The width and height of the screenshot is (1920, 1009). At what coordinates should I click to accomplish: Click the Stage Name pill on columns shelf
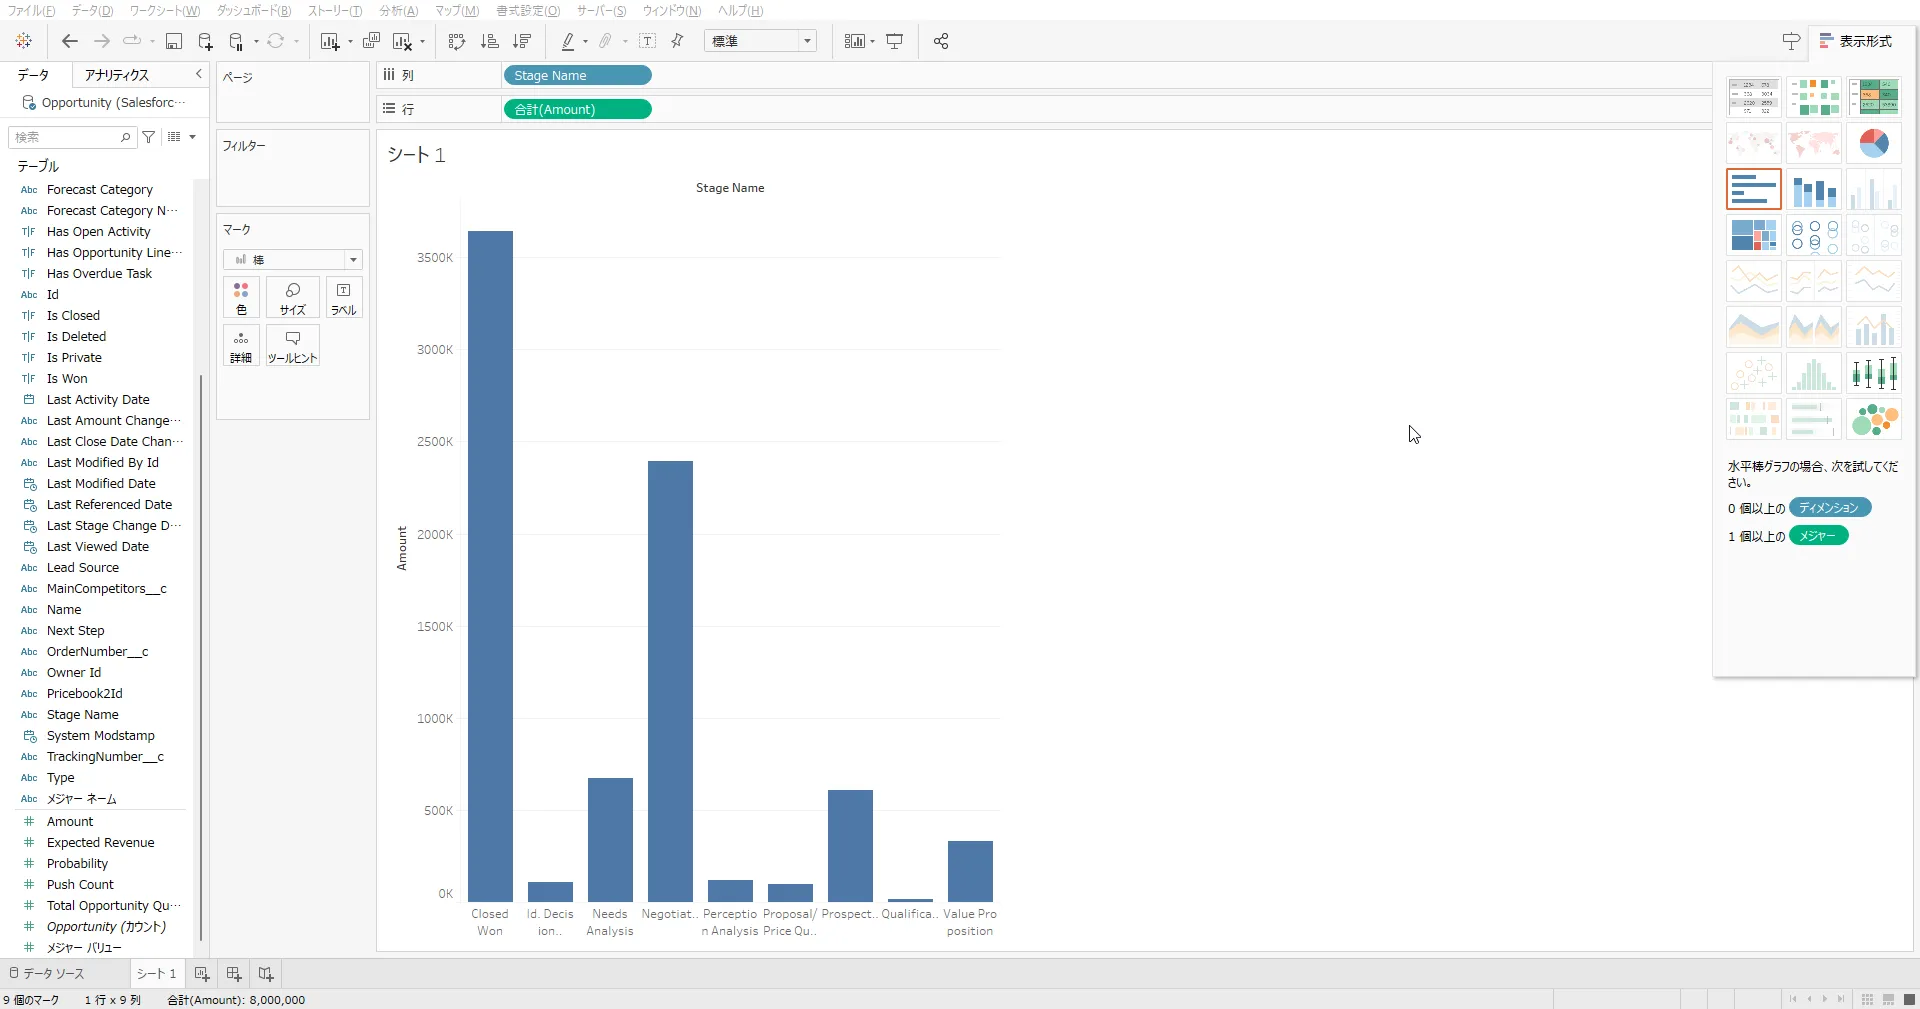(x=577, y=75)
